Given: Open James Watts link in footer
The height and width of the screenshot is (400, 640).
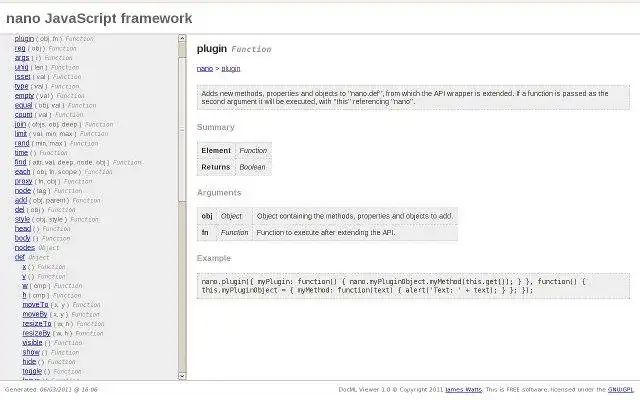Looking at the screenshot, I should (x=463, y=390).
